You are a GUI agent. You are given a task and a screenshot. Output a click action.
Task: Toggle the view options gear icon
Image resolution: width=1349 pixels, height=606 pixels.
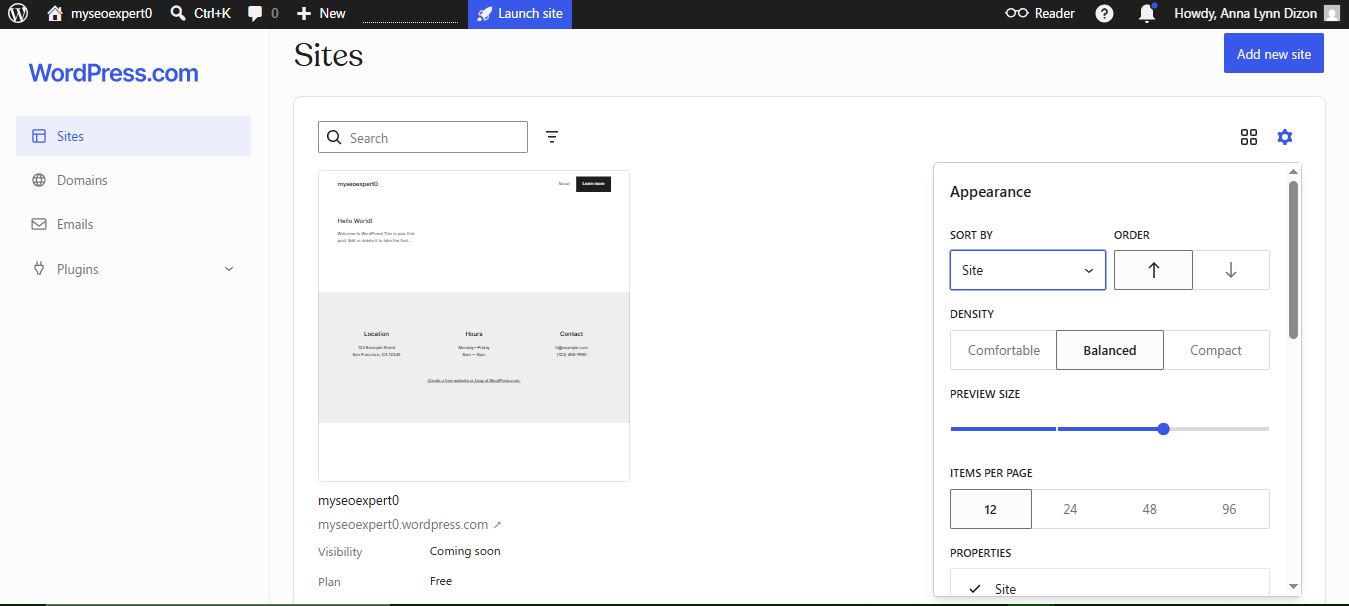click(1285, 137)
